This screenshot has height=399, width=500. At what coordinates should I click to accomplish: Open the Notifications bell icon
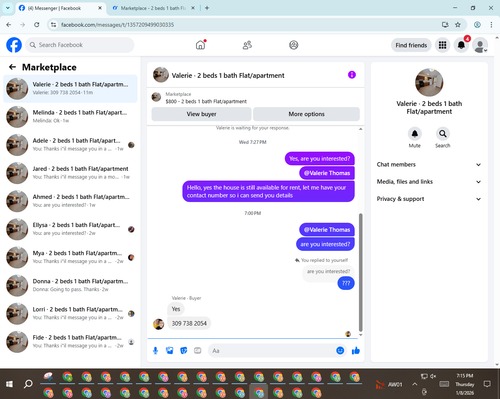(x=461, y=45)
